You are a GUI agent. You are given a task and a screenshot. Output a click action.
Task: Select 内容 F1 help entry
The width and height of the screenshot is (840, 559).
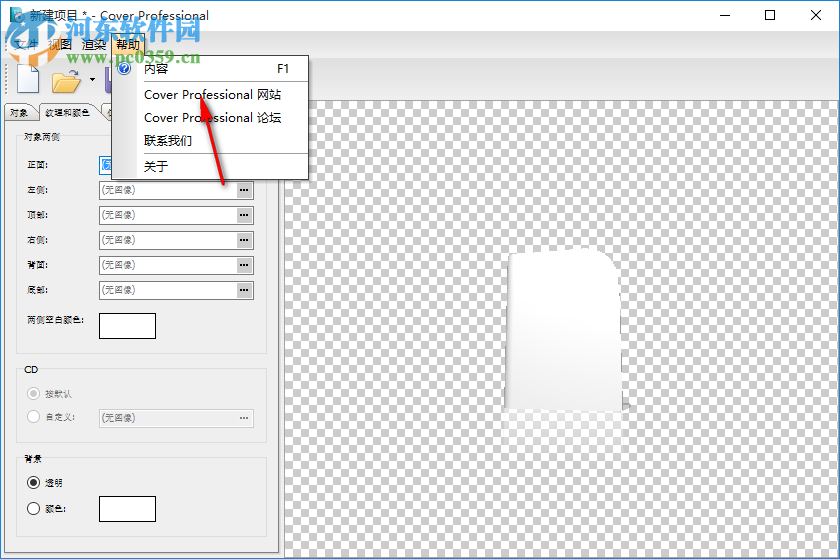coord(210,69)
